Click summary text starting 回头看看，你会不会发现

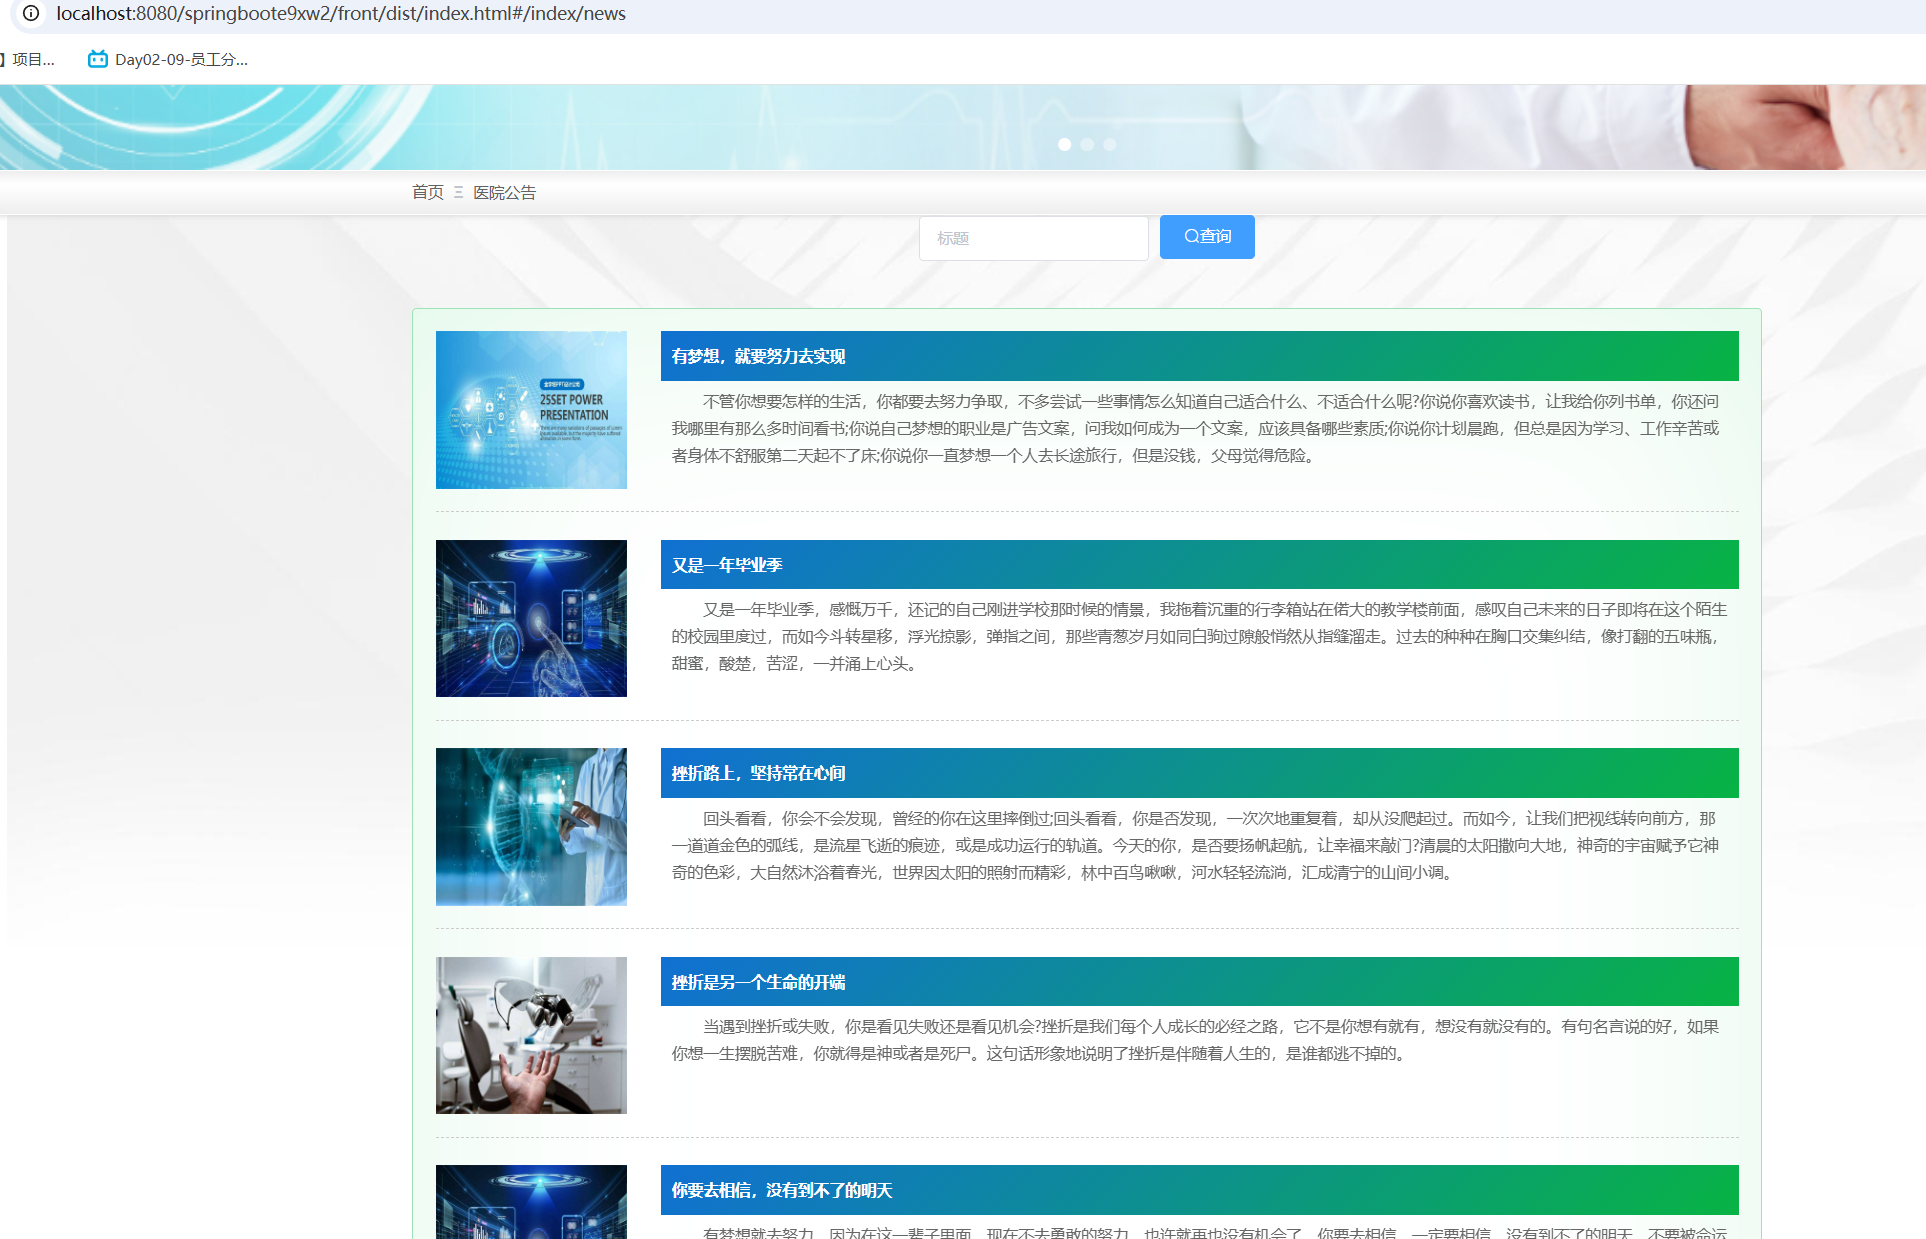click(1195, 845)
